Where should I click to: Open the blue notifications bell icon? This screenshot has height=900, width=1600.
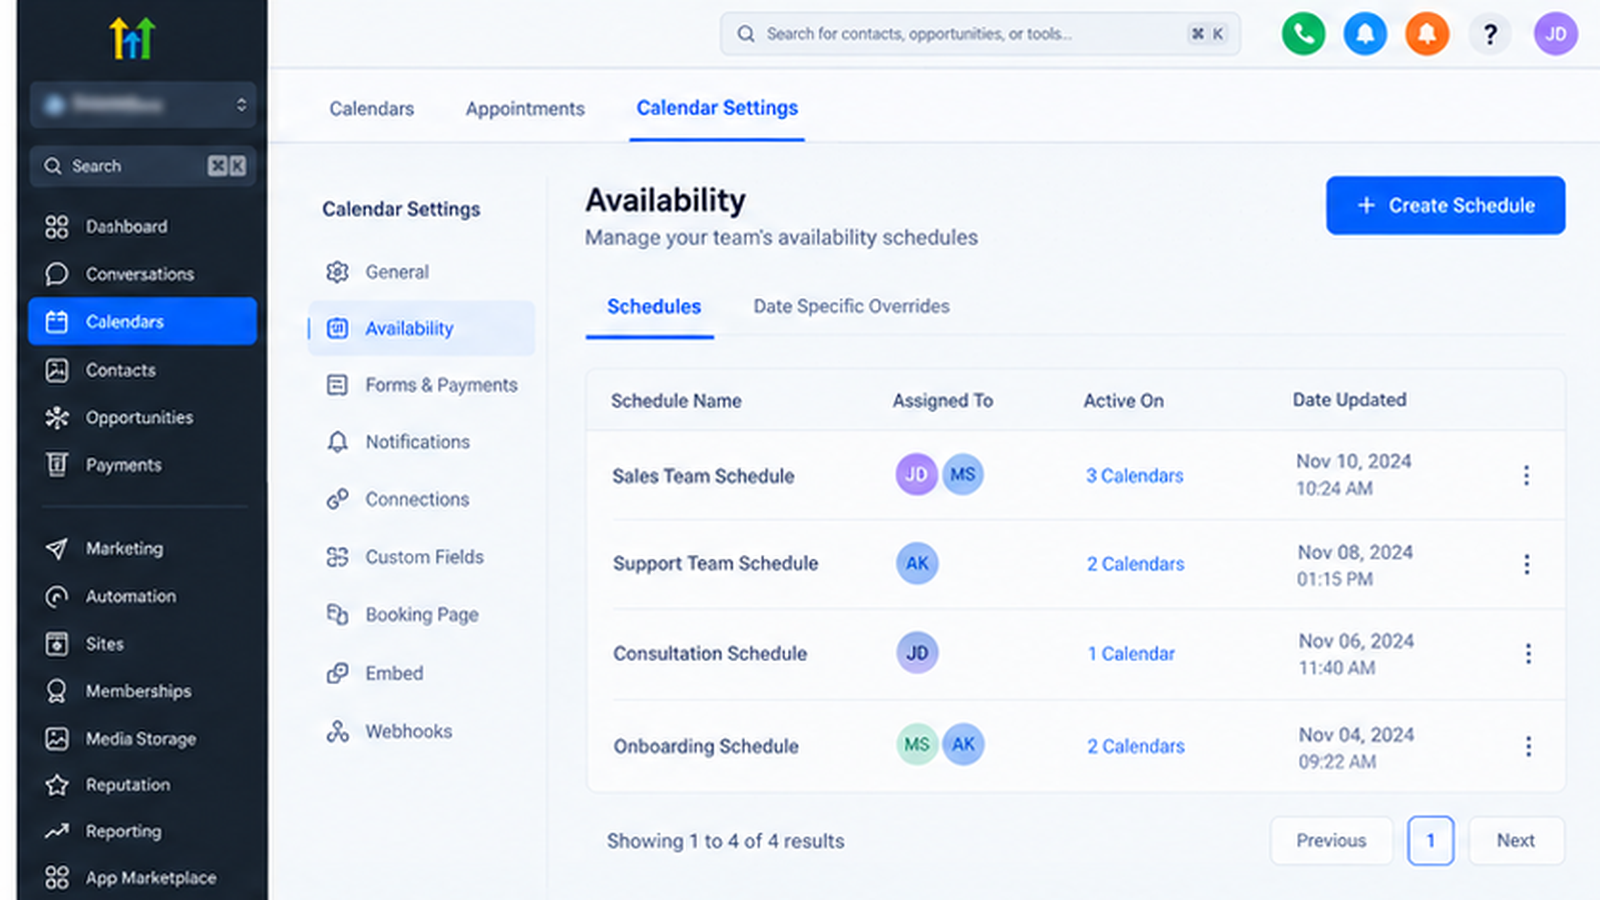[x=1365, y=34]
